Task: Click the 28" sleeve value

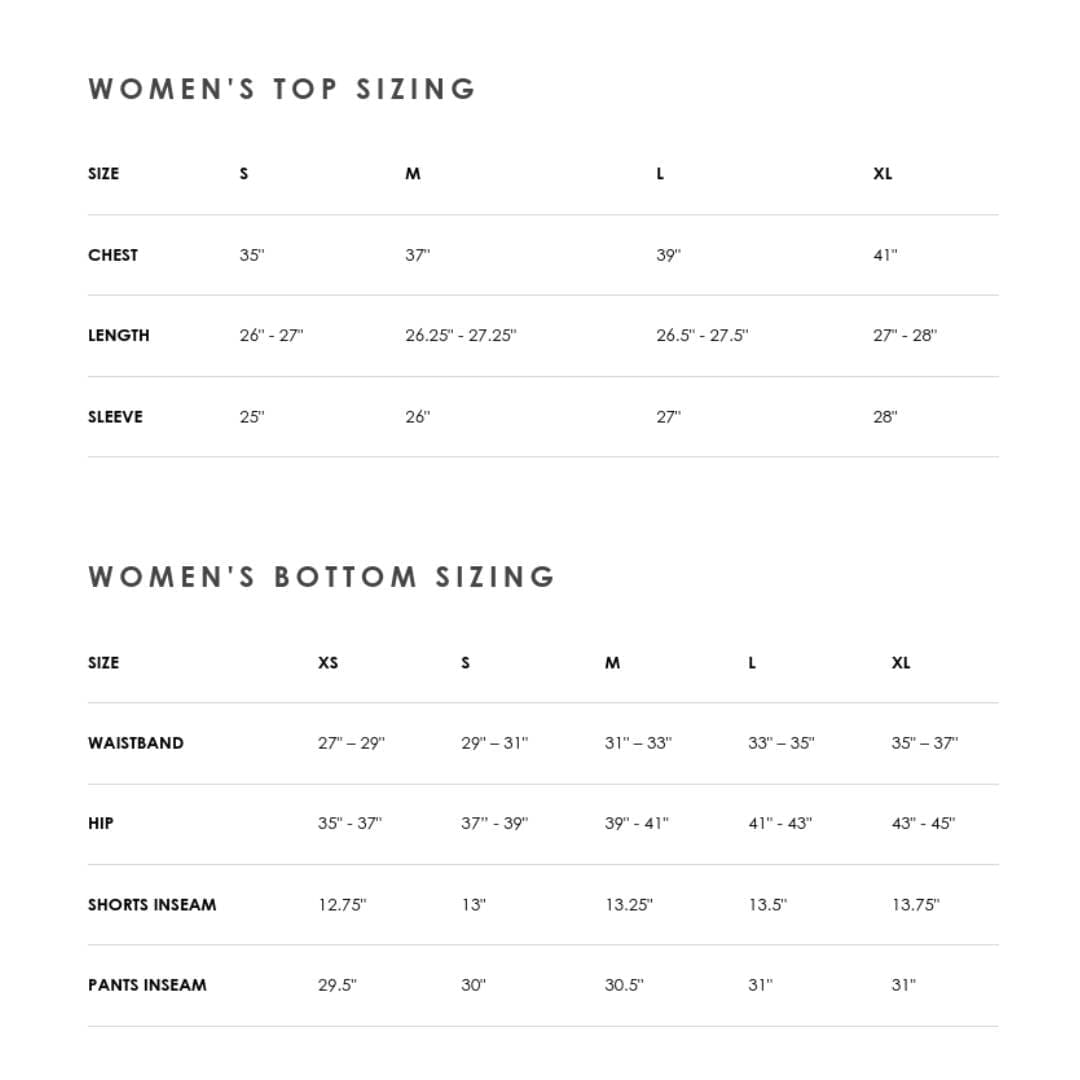Action: pyautogui.click(x=885, y=417)
